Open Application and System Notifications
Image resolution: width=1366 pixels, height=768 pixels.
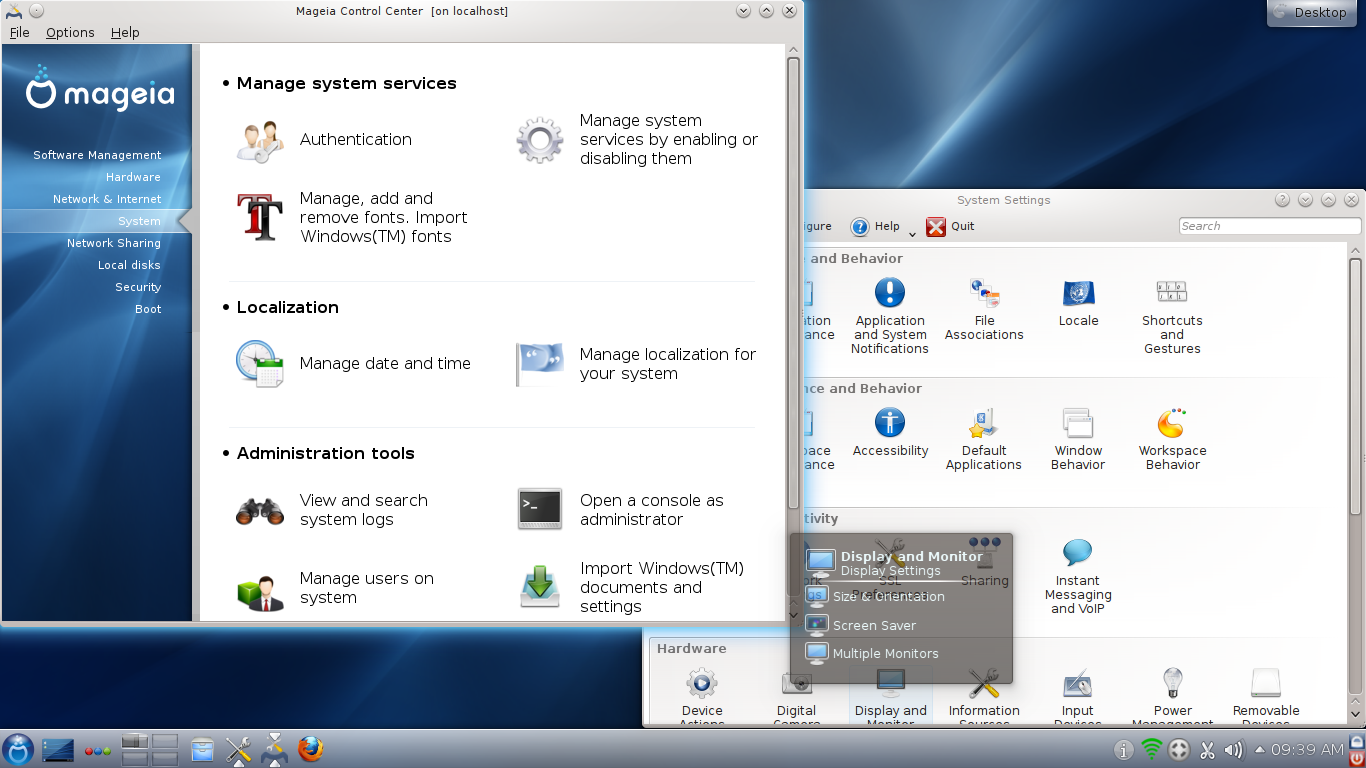coord(890,315)
